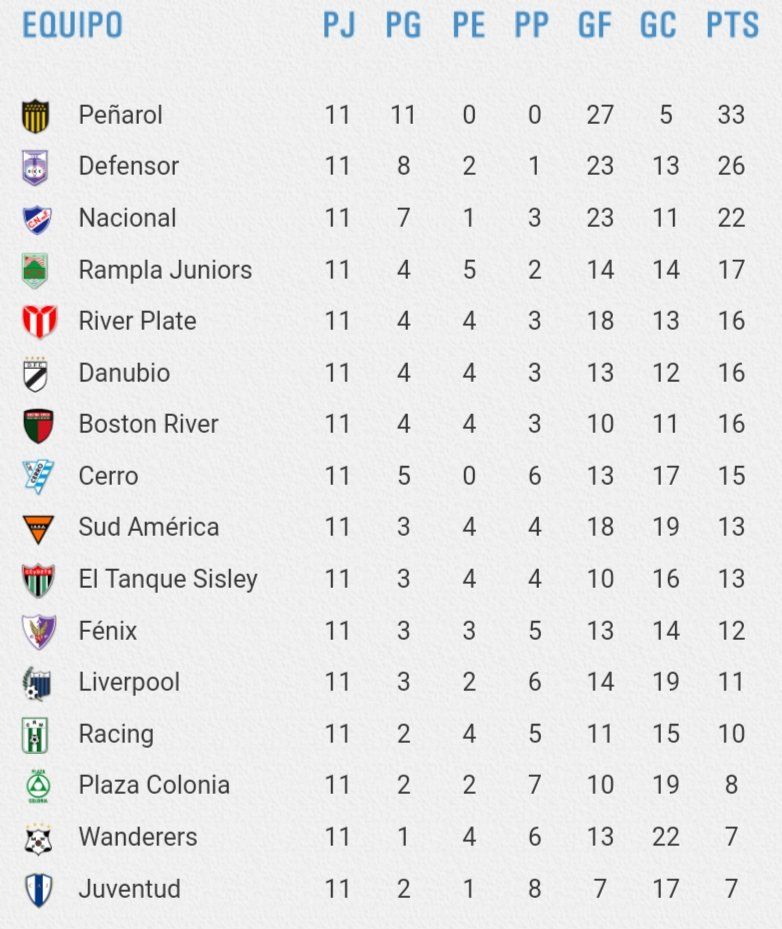
Task: Click the Peñarol club crest icon
Action: [x=36, y=116]
